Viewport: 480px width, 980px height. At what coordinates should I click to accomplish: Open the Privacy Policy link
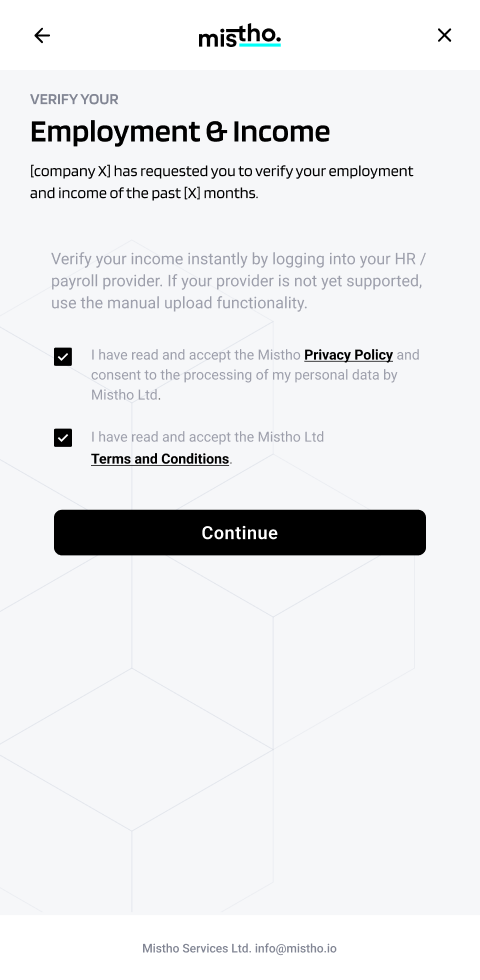click(x=348, y=355)
